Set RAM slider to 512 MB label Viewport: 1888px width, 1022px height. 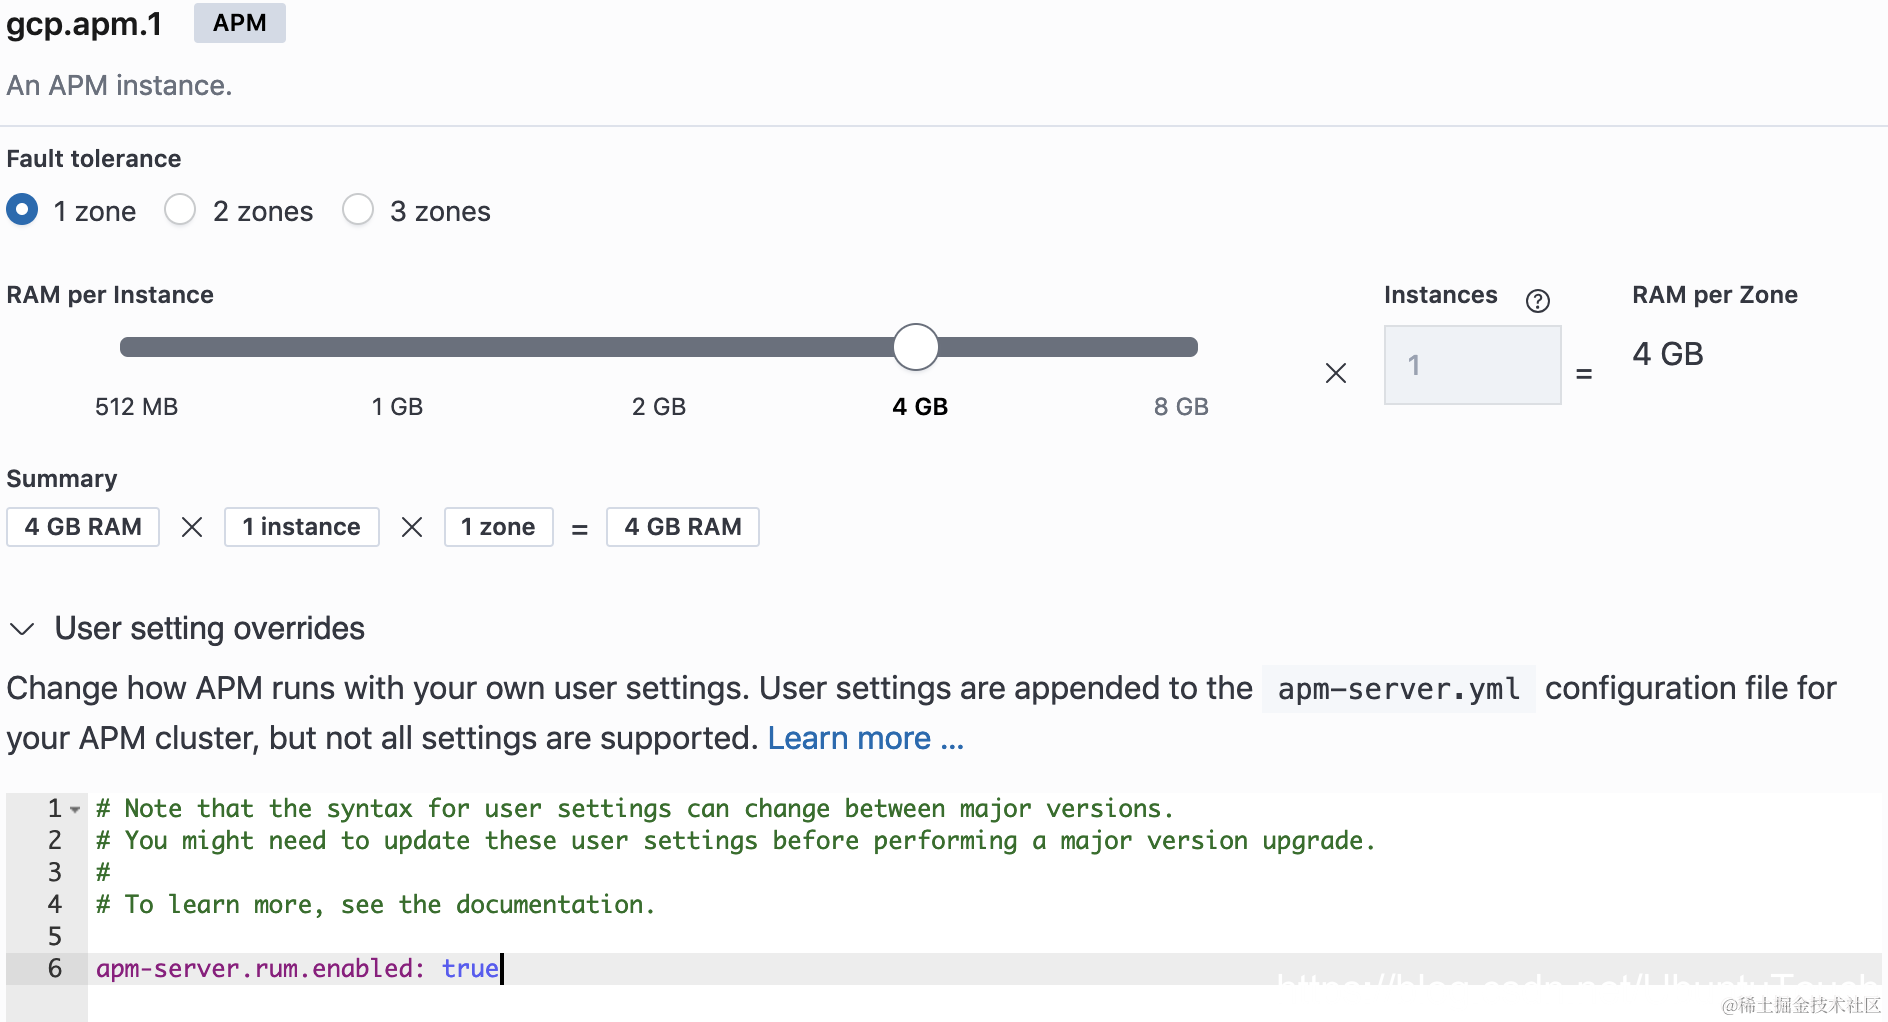coord(136,407)
